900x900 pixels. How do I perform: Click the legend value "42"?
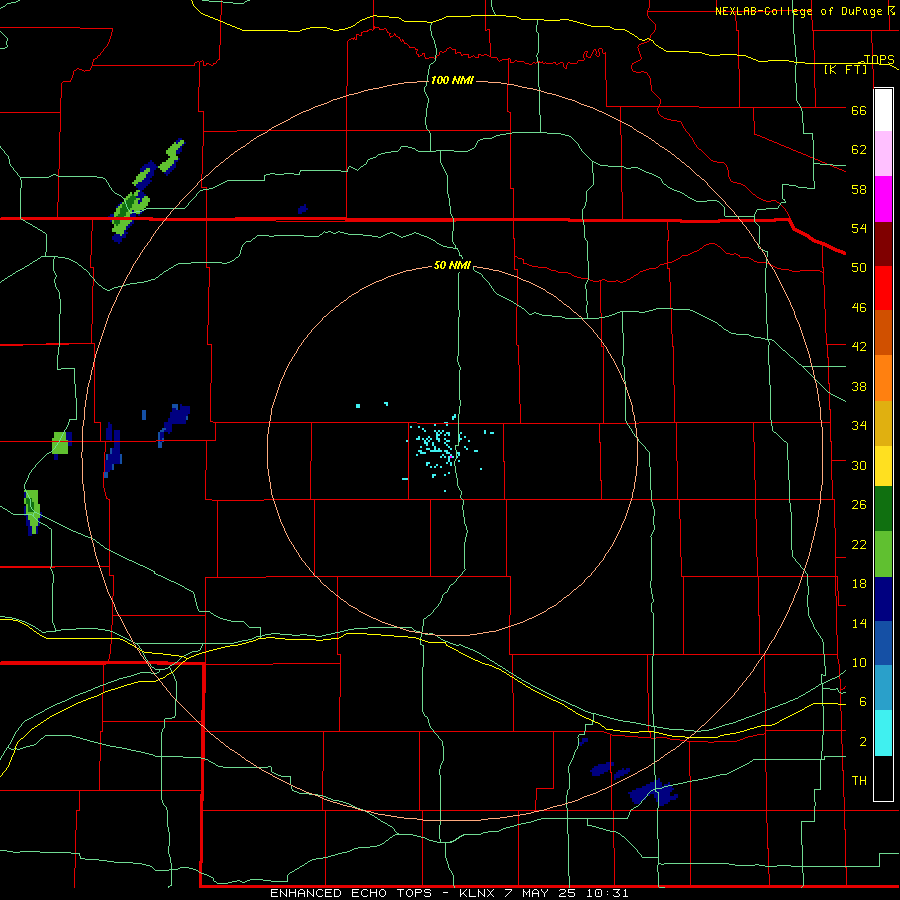(x=859, y=347)
